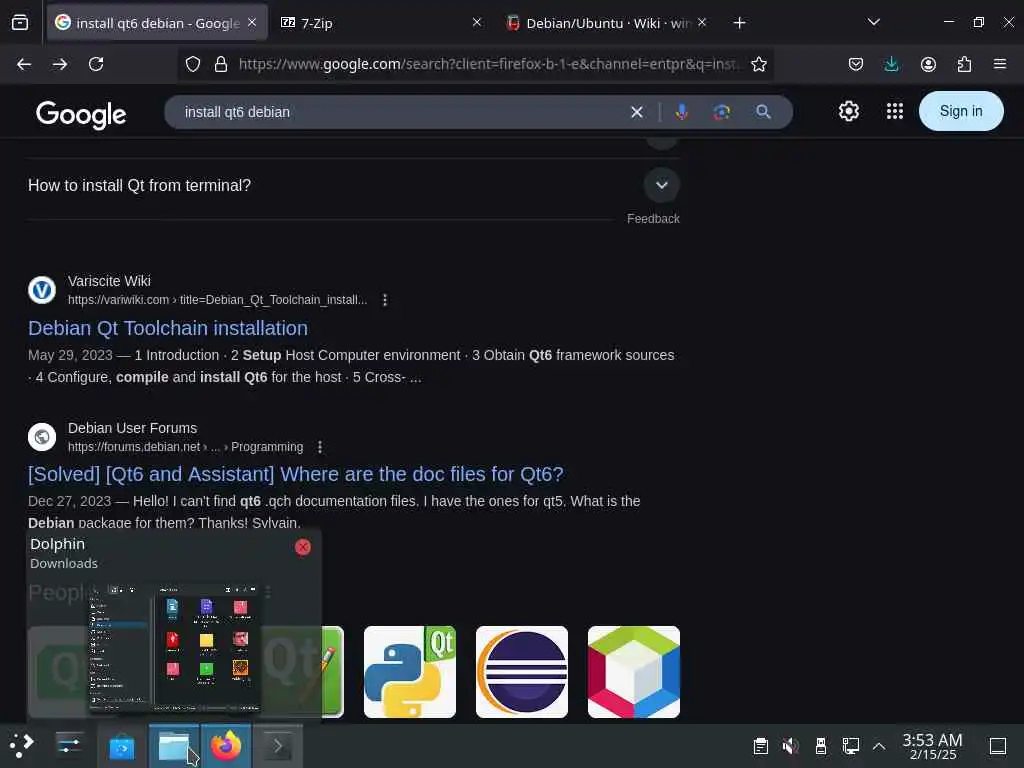Open Firefox account menu

(928, 64)
